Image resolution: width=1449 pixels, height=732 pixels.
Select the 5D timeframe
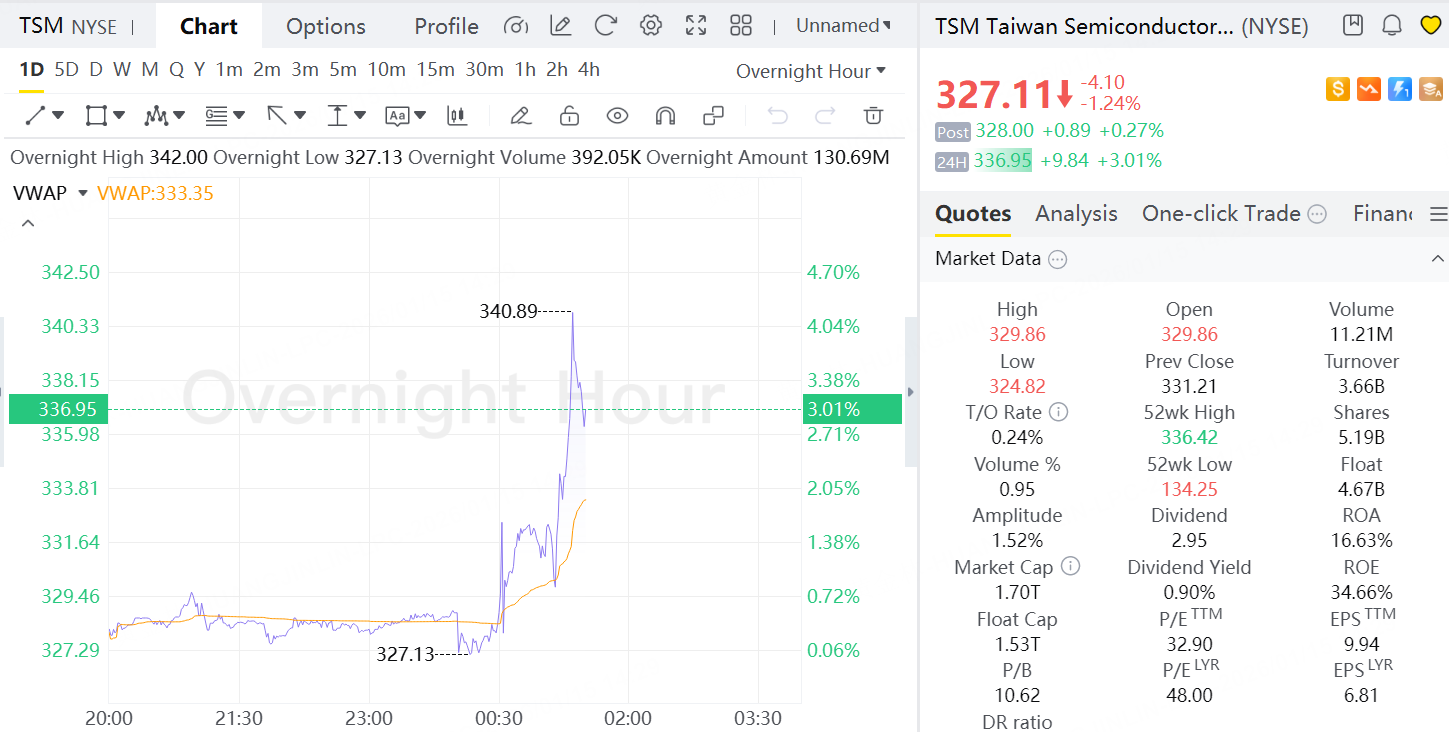click(x=67, y=70)
